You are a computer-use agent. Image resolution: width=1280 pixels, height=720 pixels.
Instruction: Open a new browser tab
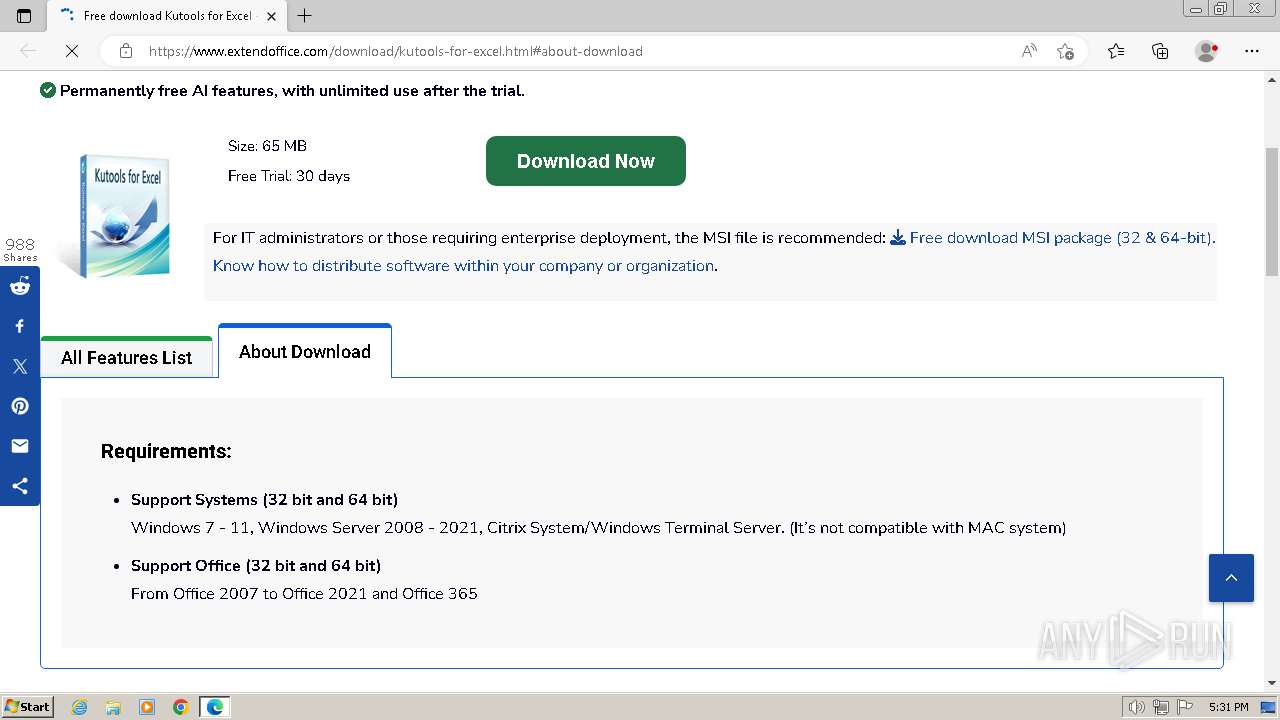pyautogui.click(x=305, y=15)
